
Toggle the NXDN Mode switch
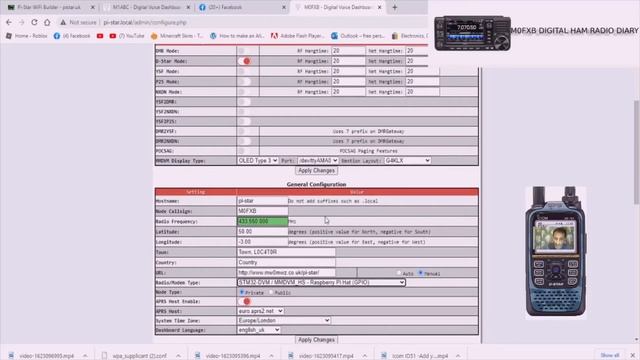[x=244, y=92]
